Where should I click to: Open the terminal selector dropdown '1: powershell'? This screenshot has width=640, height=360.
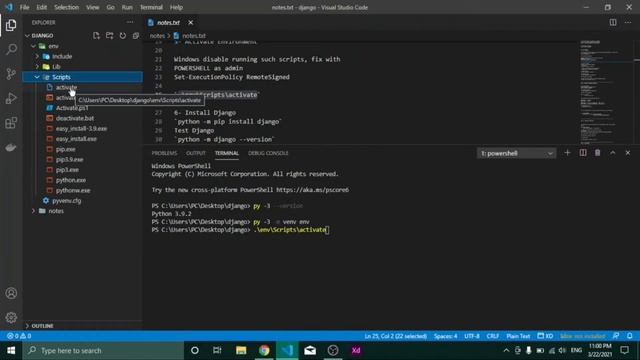coord(516,153)
